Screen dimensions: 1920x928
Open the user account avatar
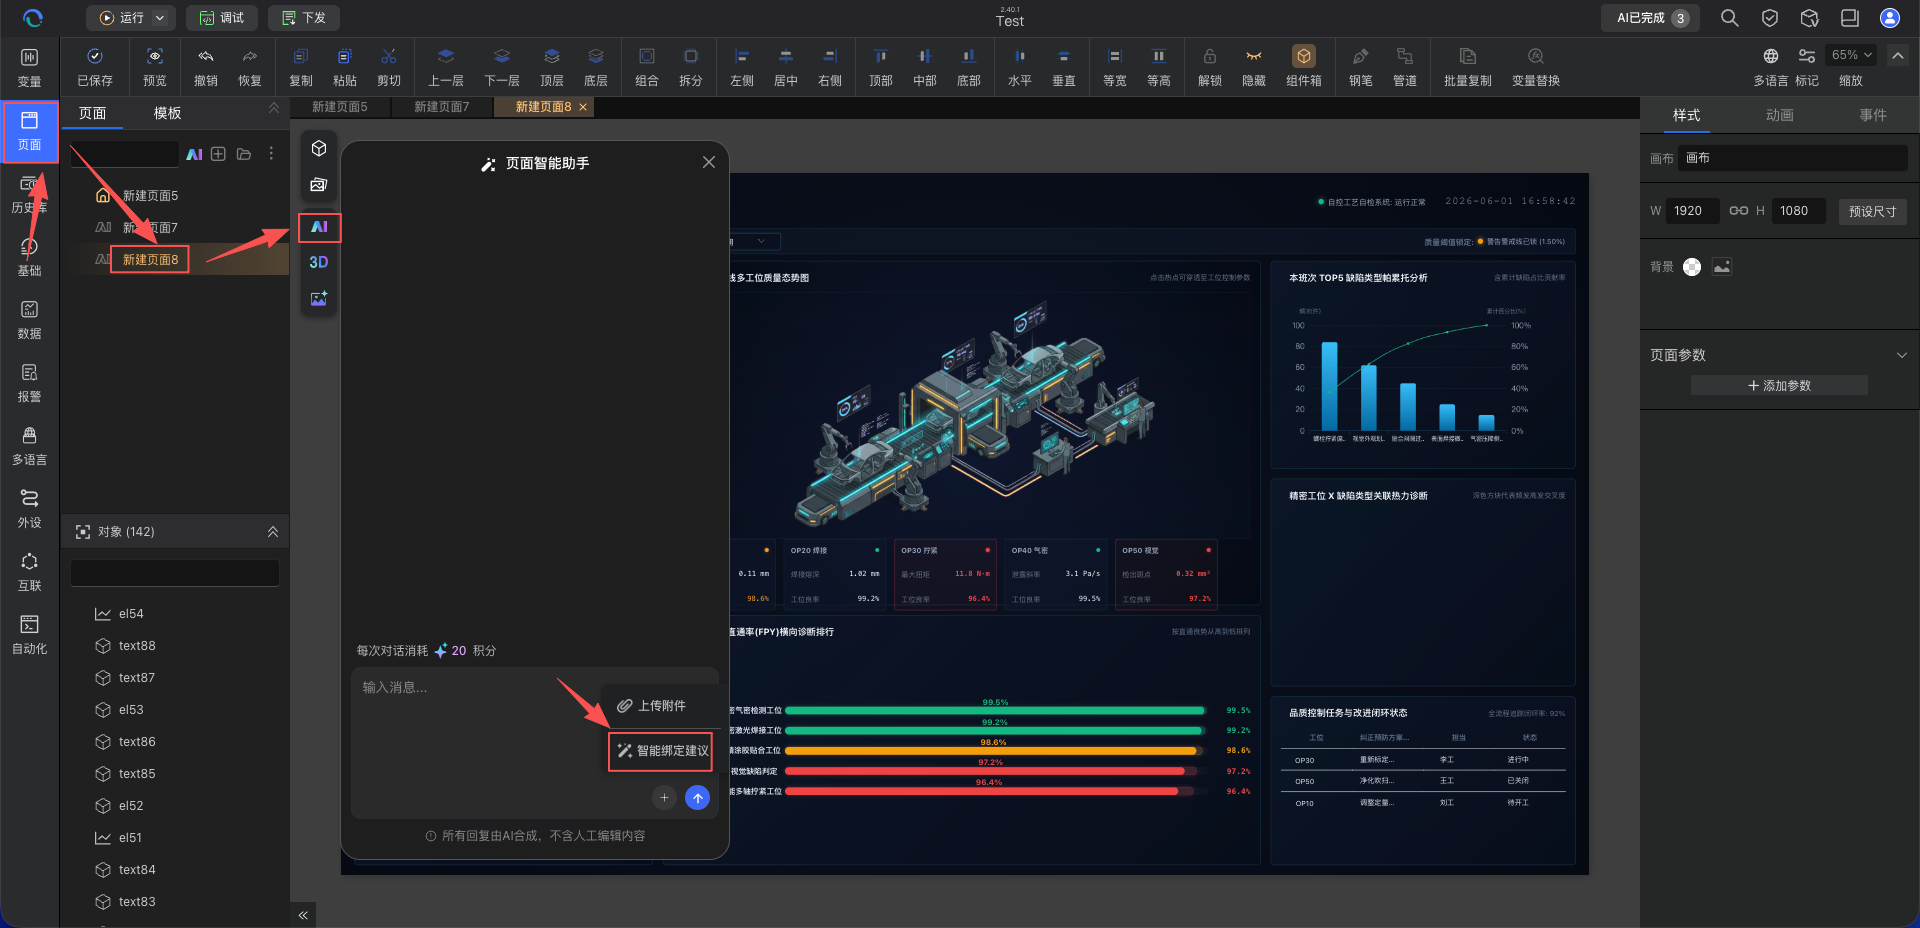point(1890,18)
